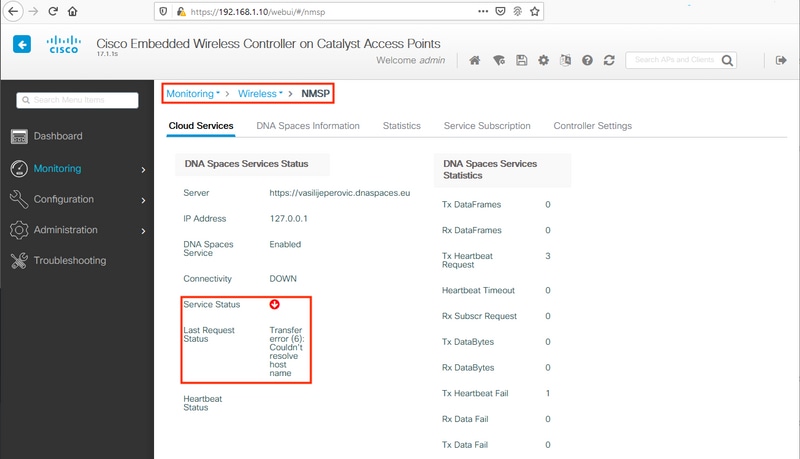The width and height of the screenshot is (800, 459).
Task: Click the browser forward arrow
Action: (x=33, y=11)
